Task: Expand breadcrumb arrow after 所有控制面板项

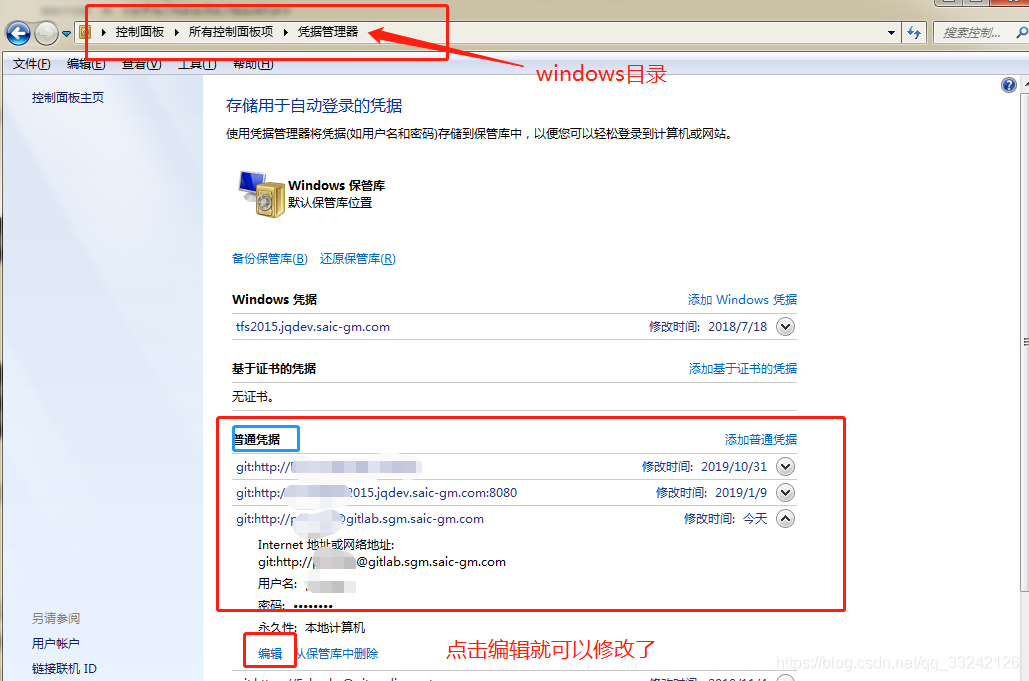Action: 285,32
